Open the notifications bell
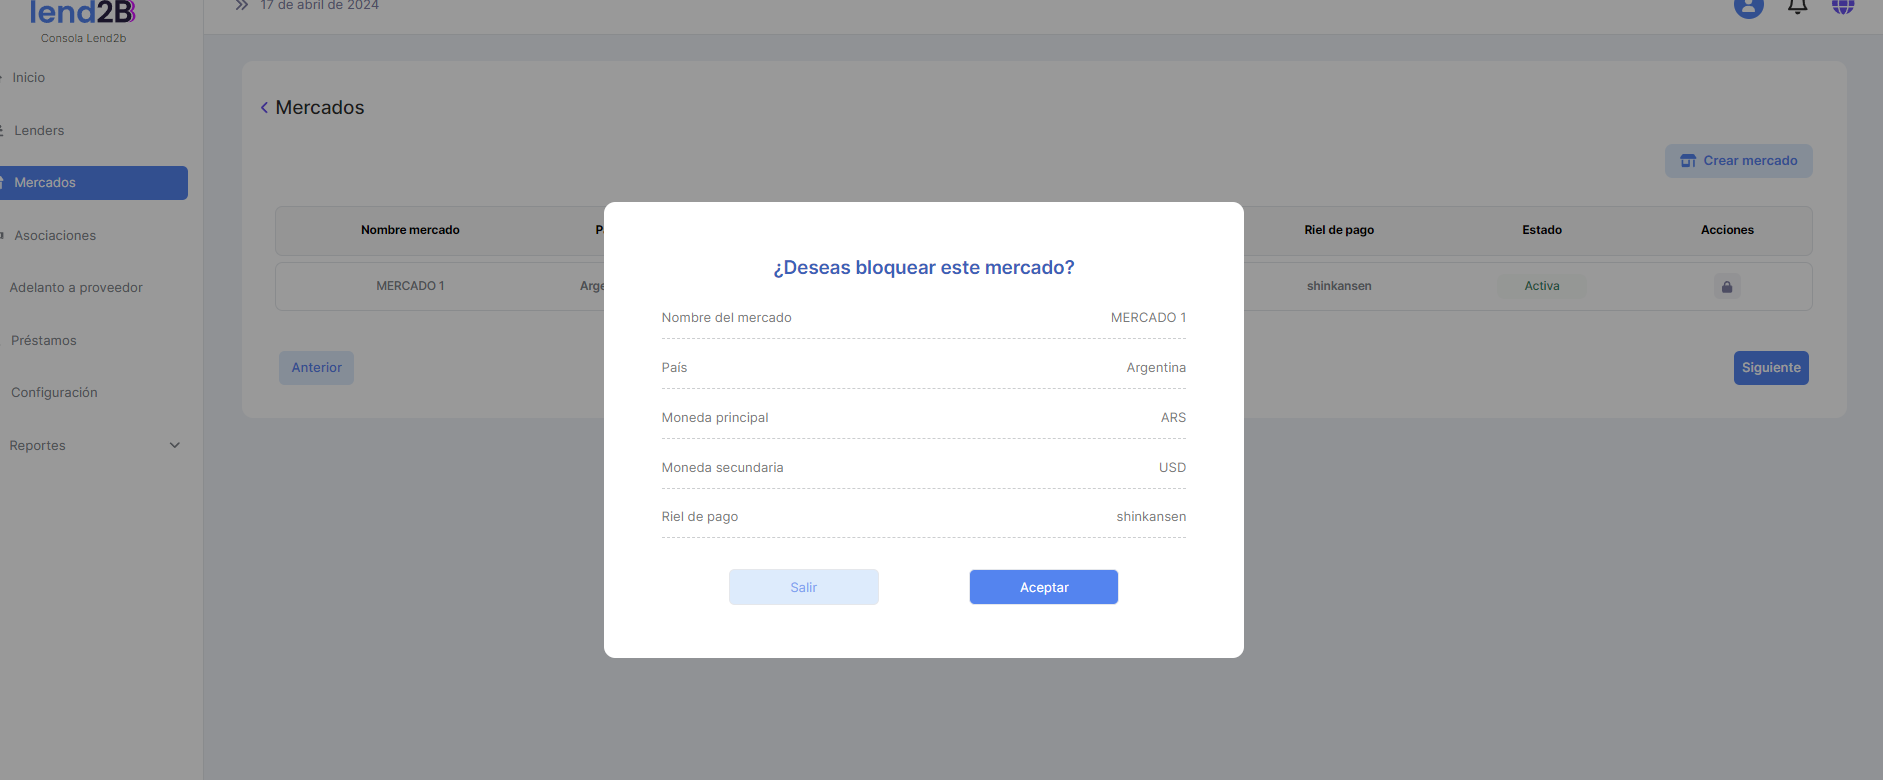The height and width of the screenshot is (780, 1883). (x=1797, y=7)
